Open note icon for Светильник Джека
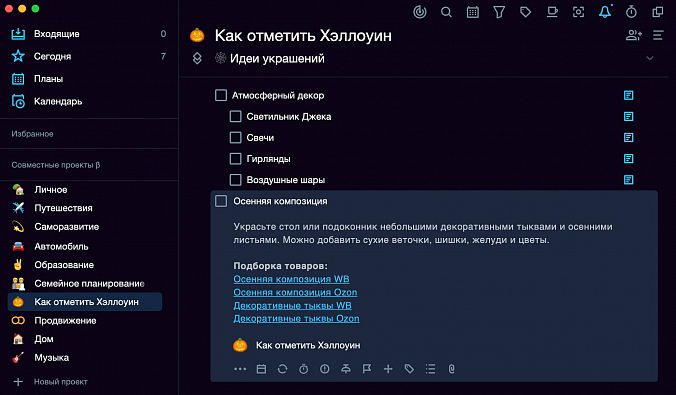This screenshot has height=395, width=676. [629, 116]
